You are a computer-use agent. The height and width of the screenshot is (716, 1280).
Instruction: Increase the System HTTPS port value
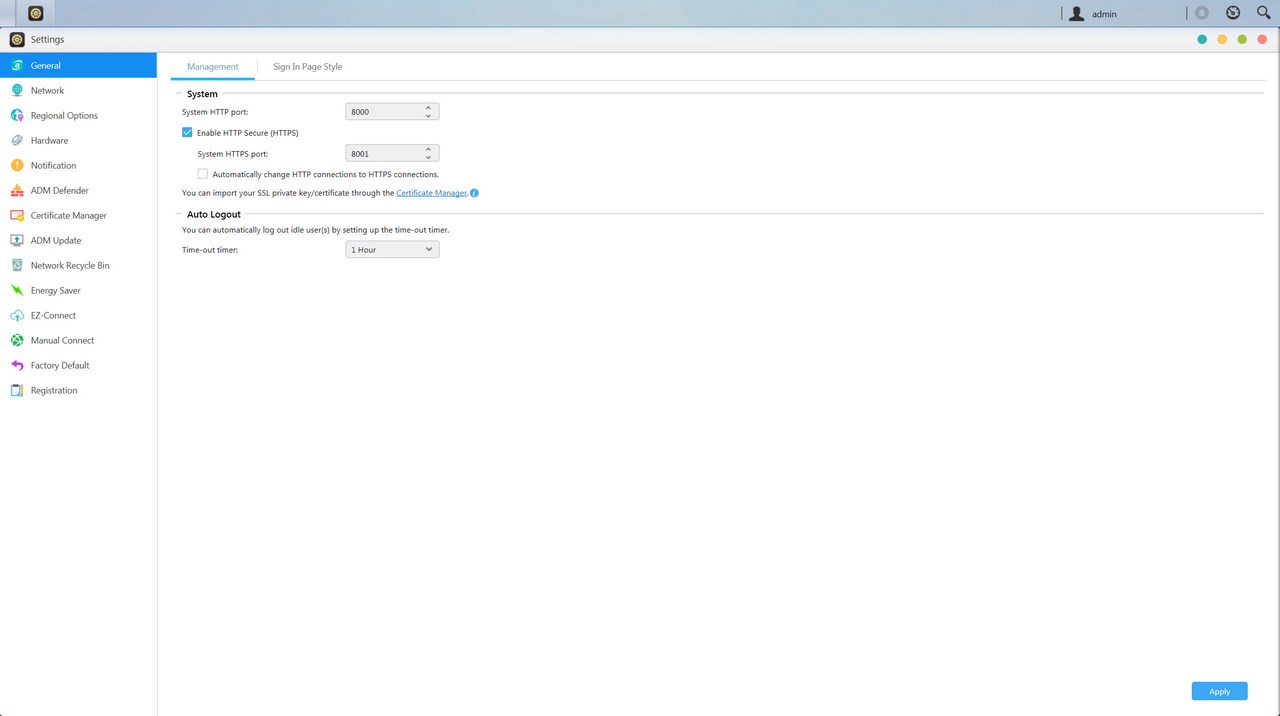[x=428, y=149]
